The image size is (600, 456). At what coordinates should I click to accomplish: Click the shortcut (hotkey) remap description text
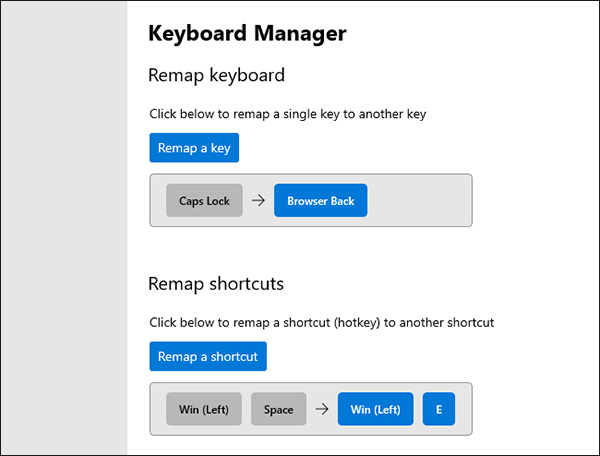(x=322, y=323)
